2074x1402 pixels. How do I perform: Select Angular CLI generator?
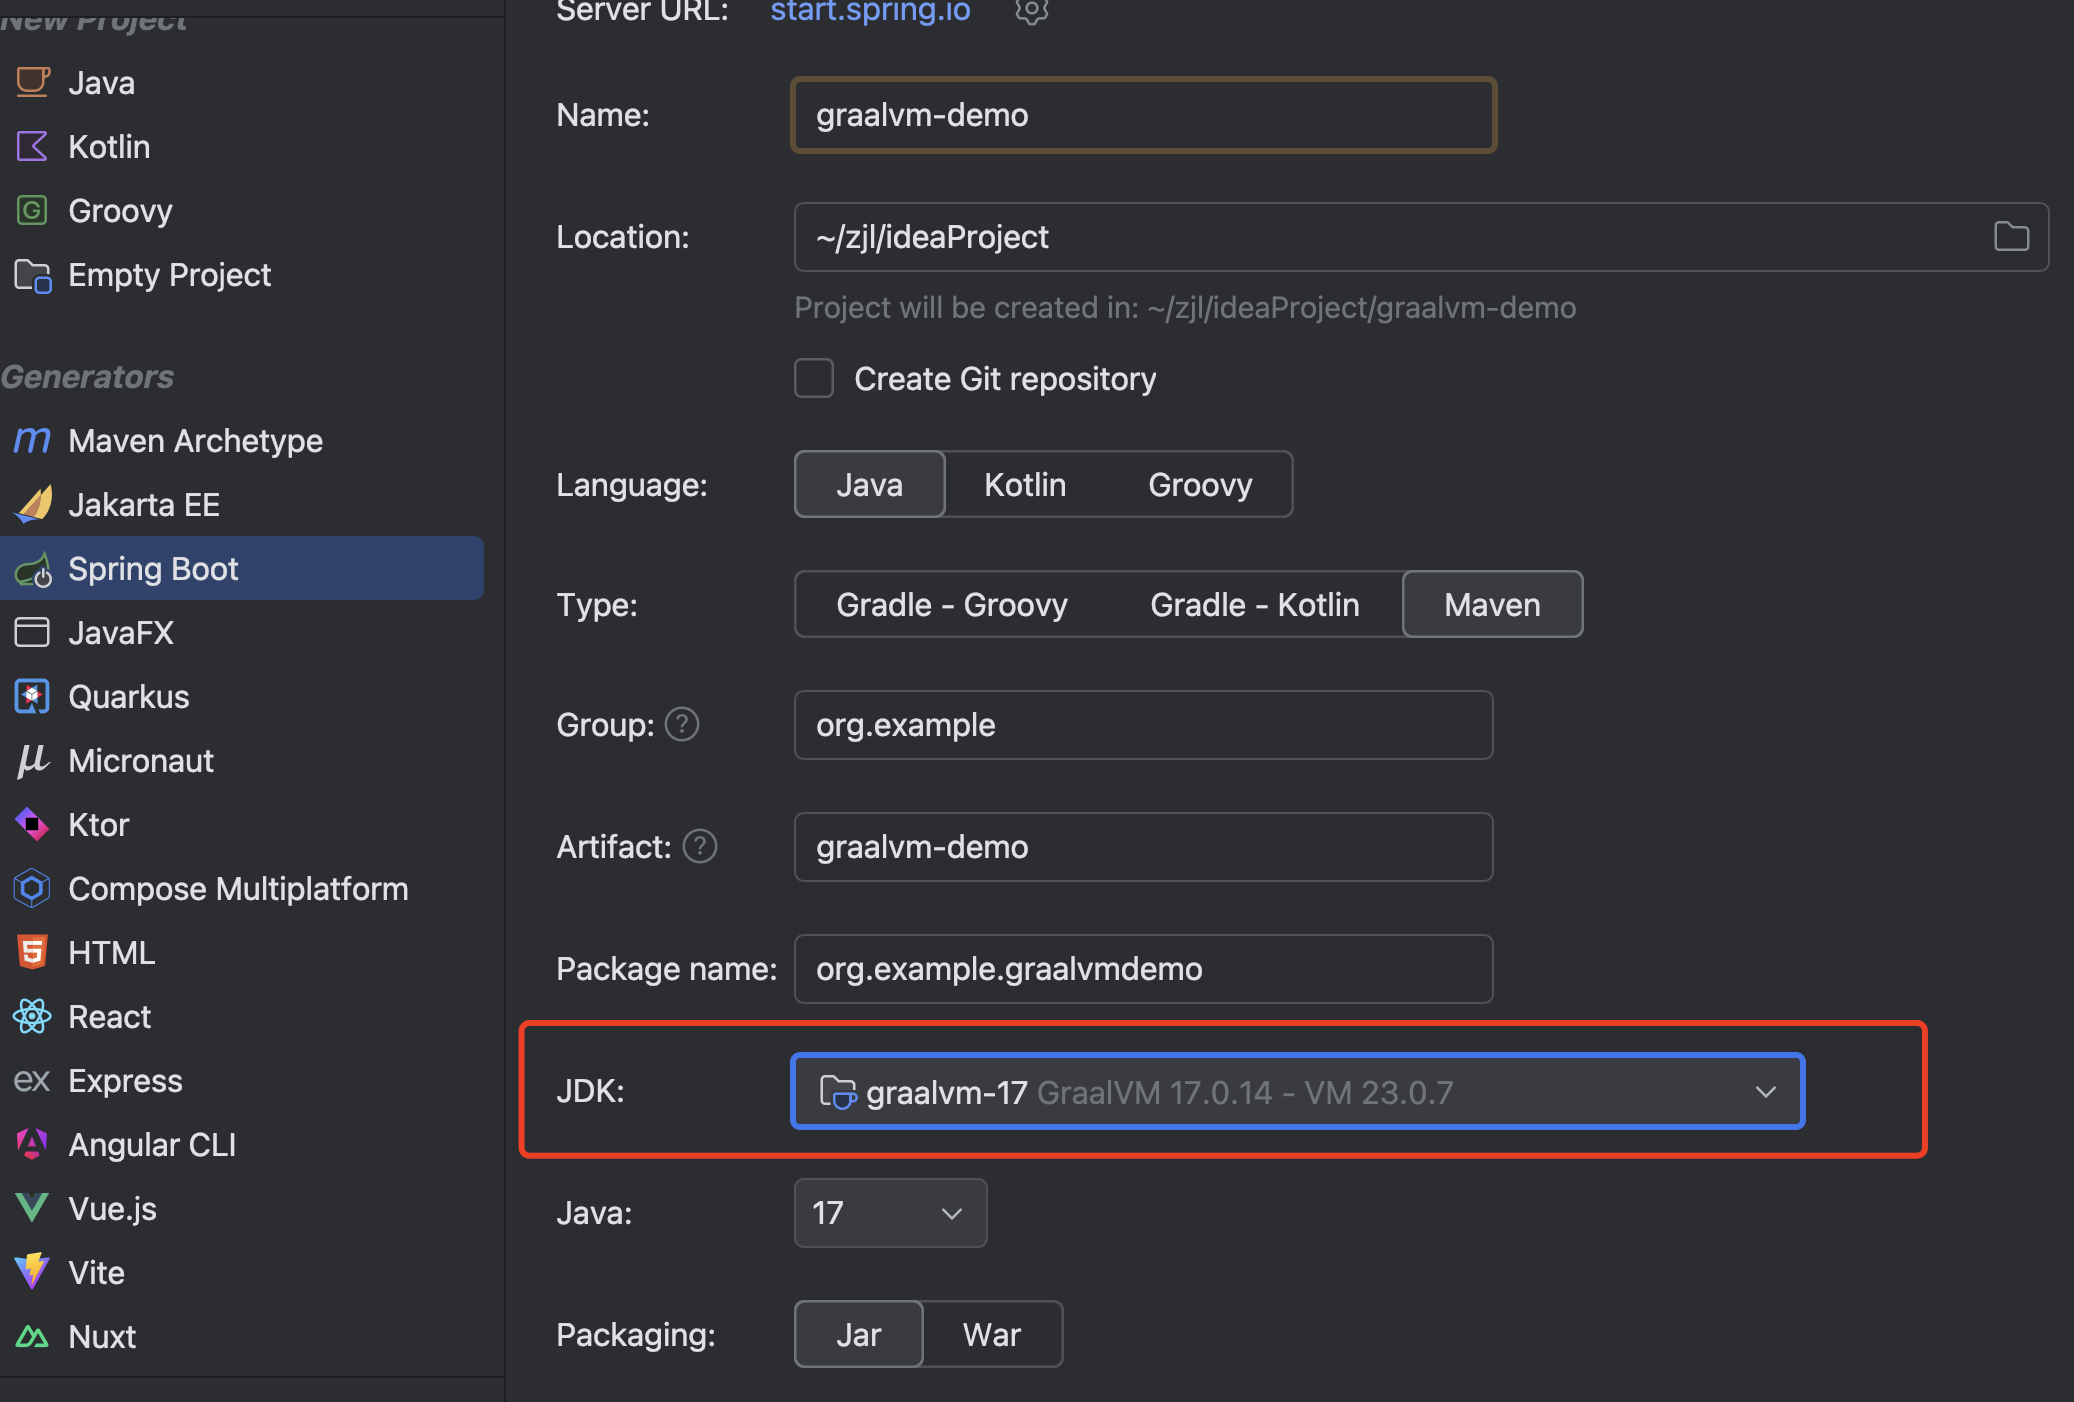click(242, 1144)
